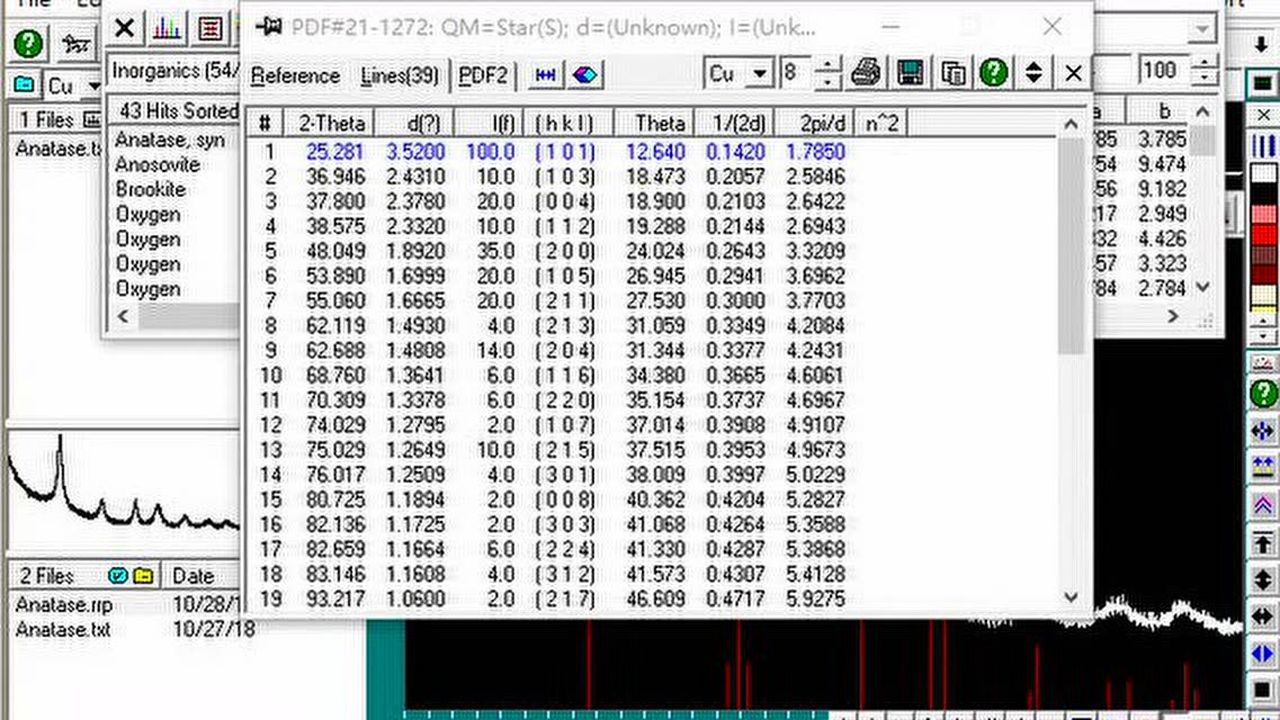Open help with green question mark in PDF dialog
Screen dimensions: 1280x720
[x=993, y=73]
